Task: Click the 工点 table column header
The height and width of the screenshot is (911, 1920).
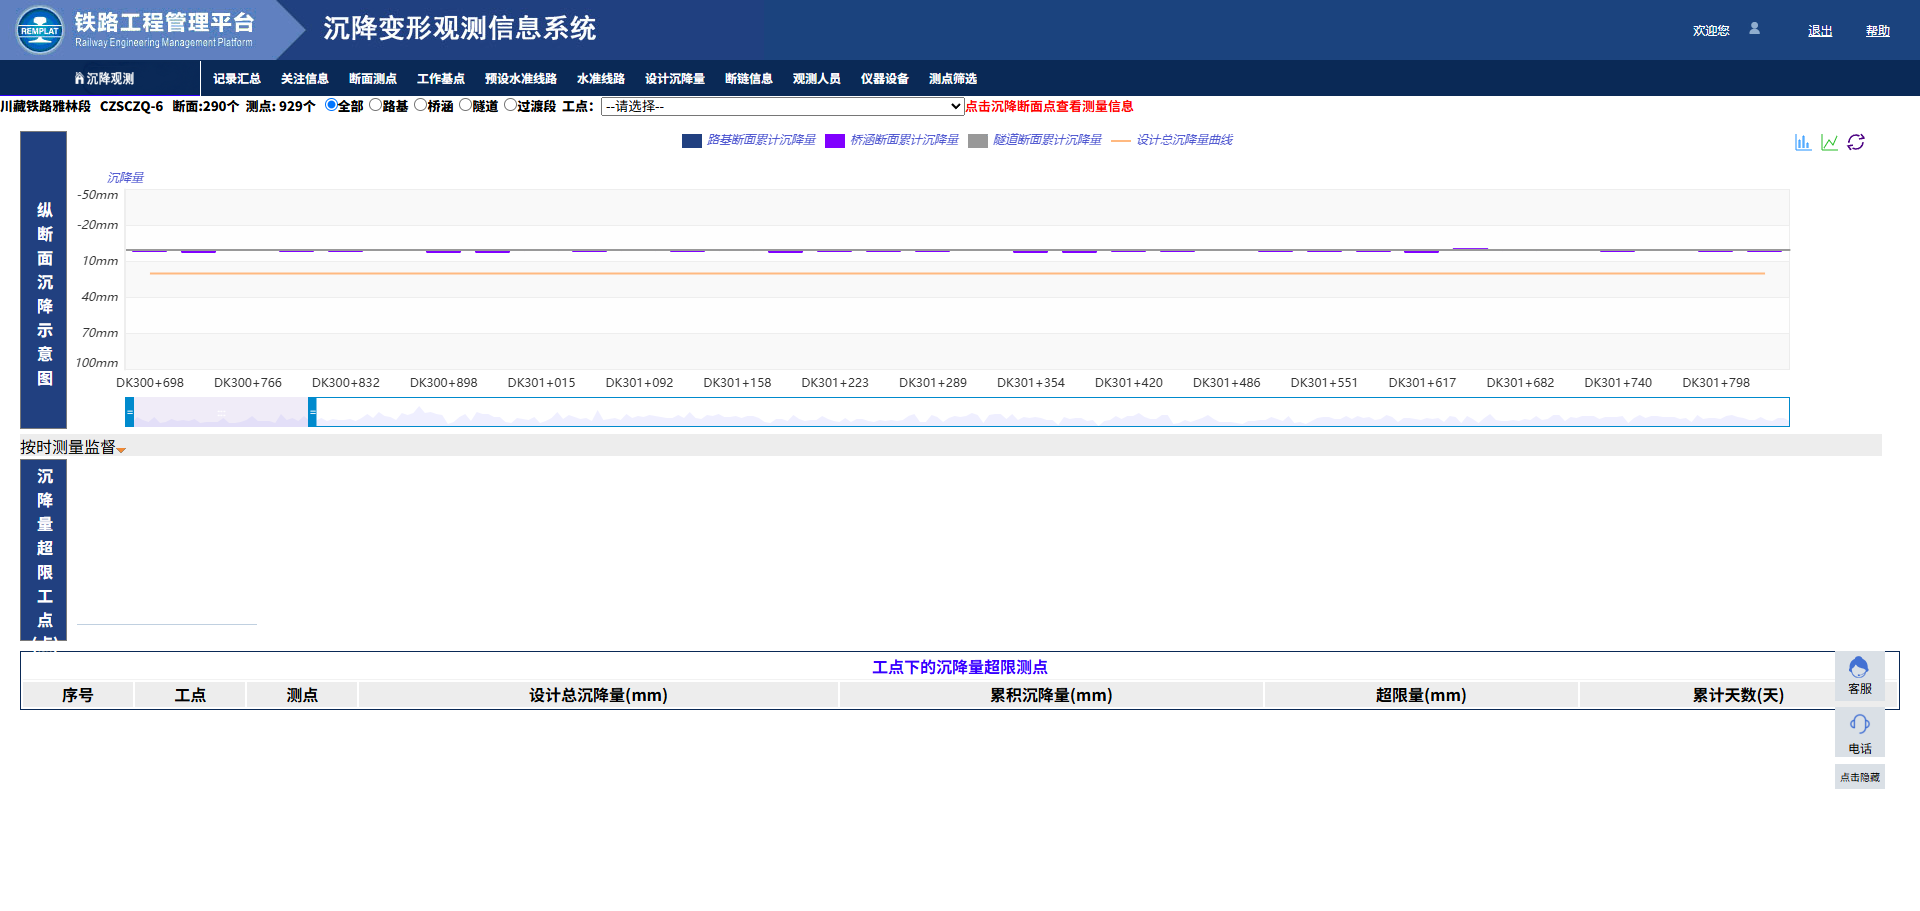Action: (x=190, y=695)
